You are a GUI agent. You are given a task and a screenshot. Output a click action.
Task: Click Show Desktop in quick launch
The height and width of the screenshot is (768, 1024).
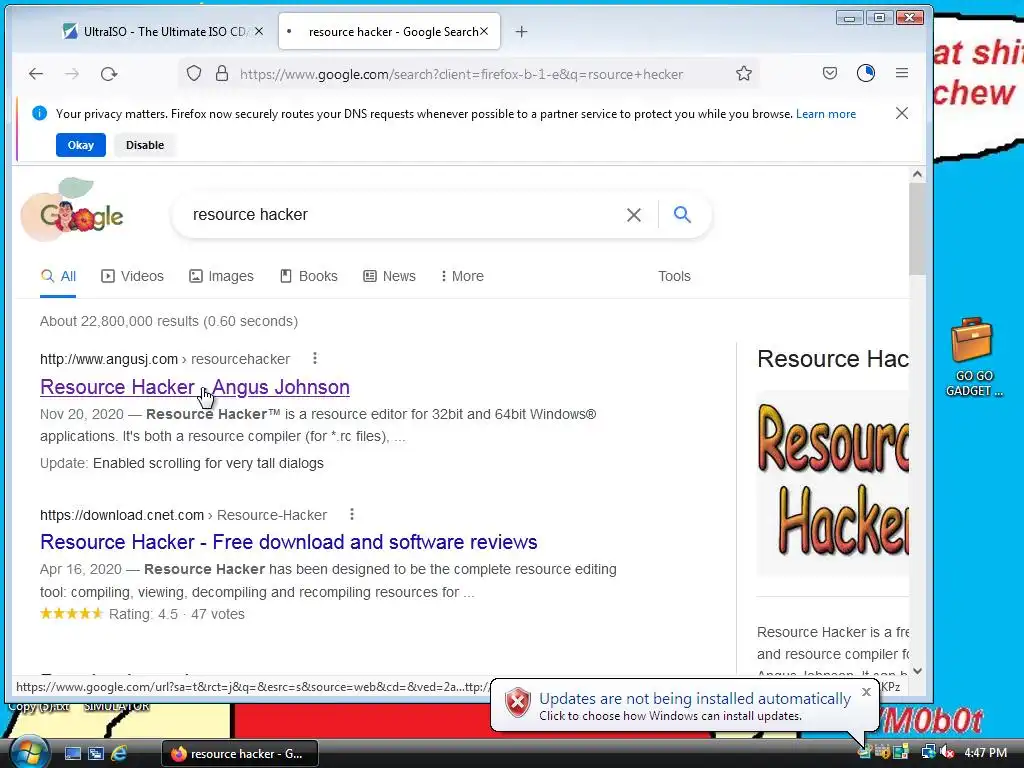tap(72, 753)
